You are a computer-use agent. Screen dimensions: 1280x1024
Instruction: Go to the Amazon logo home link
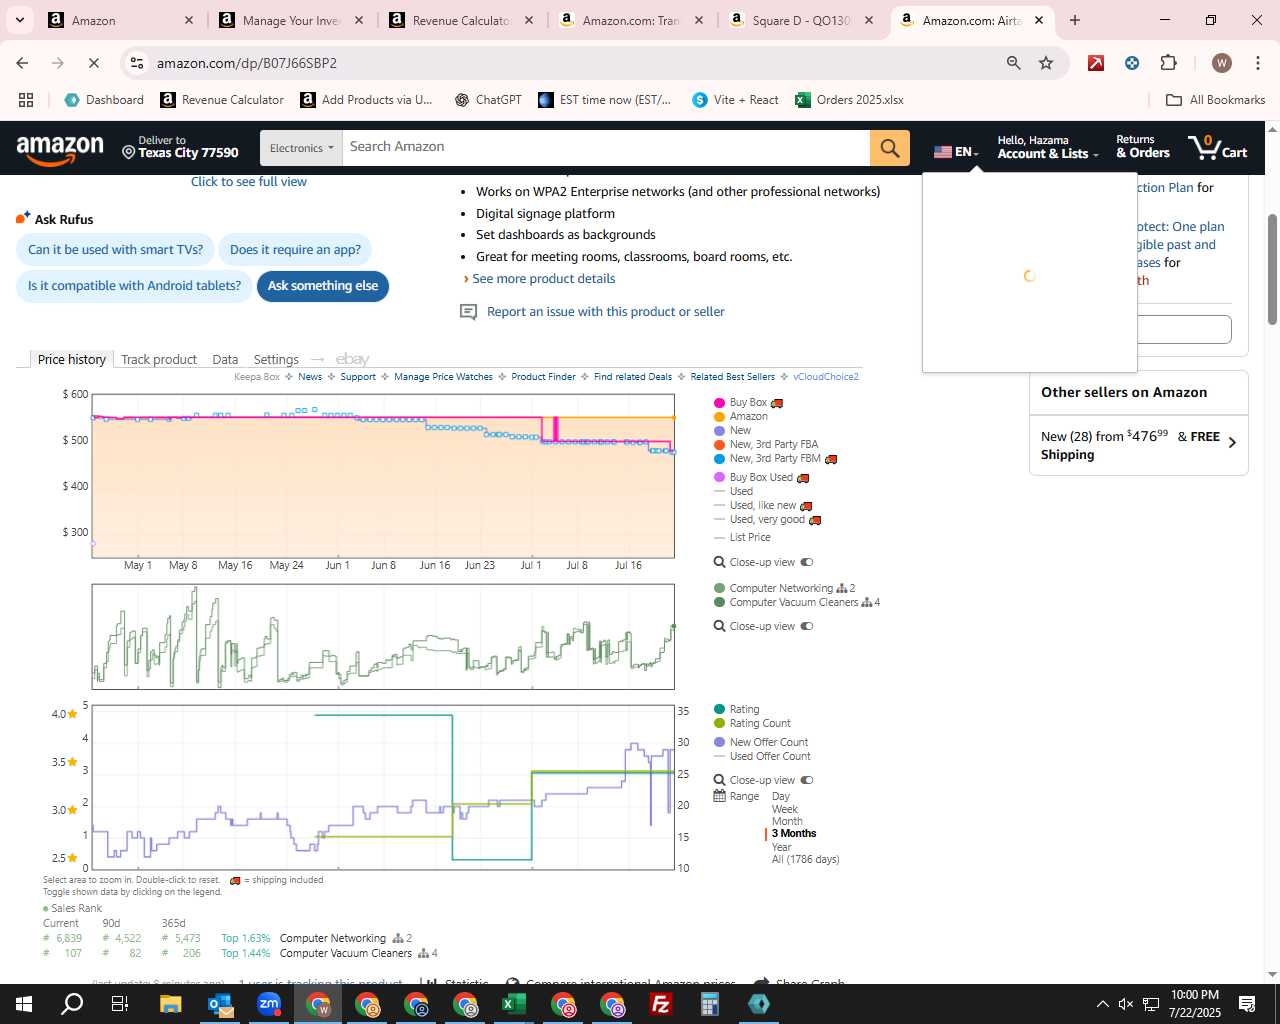tap(60, 148)
